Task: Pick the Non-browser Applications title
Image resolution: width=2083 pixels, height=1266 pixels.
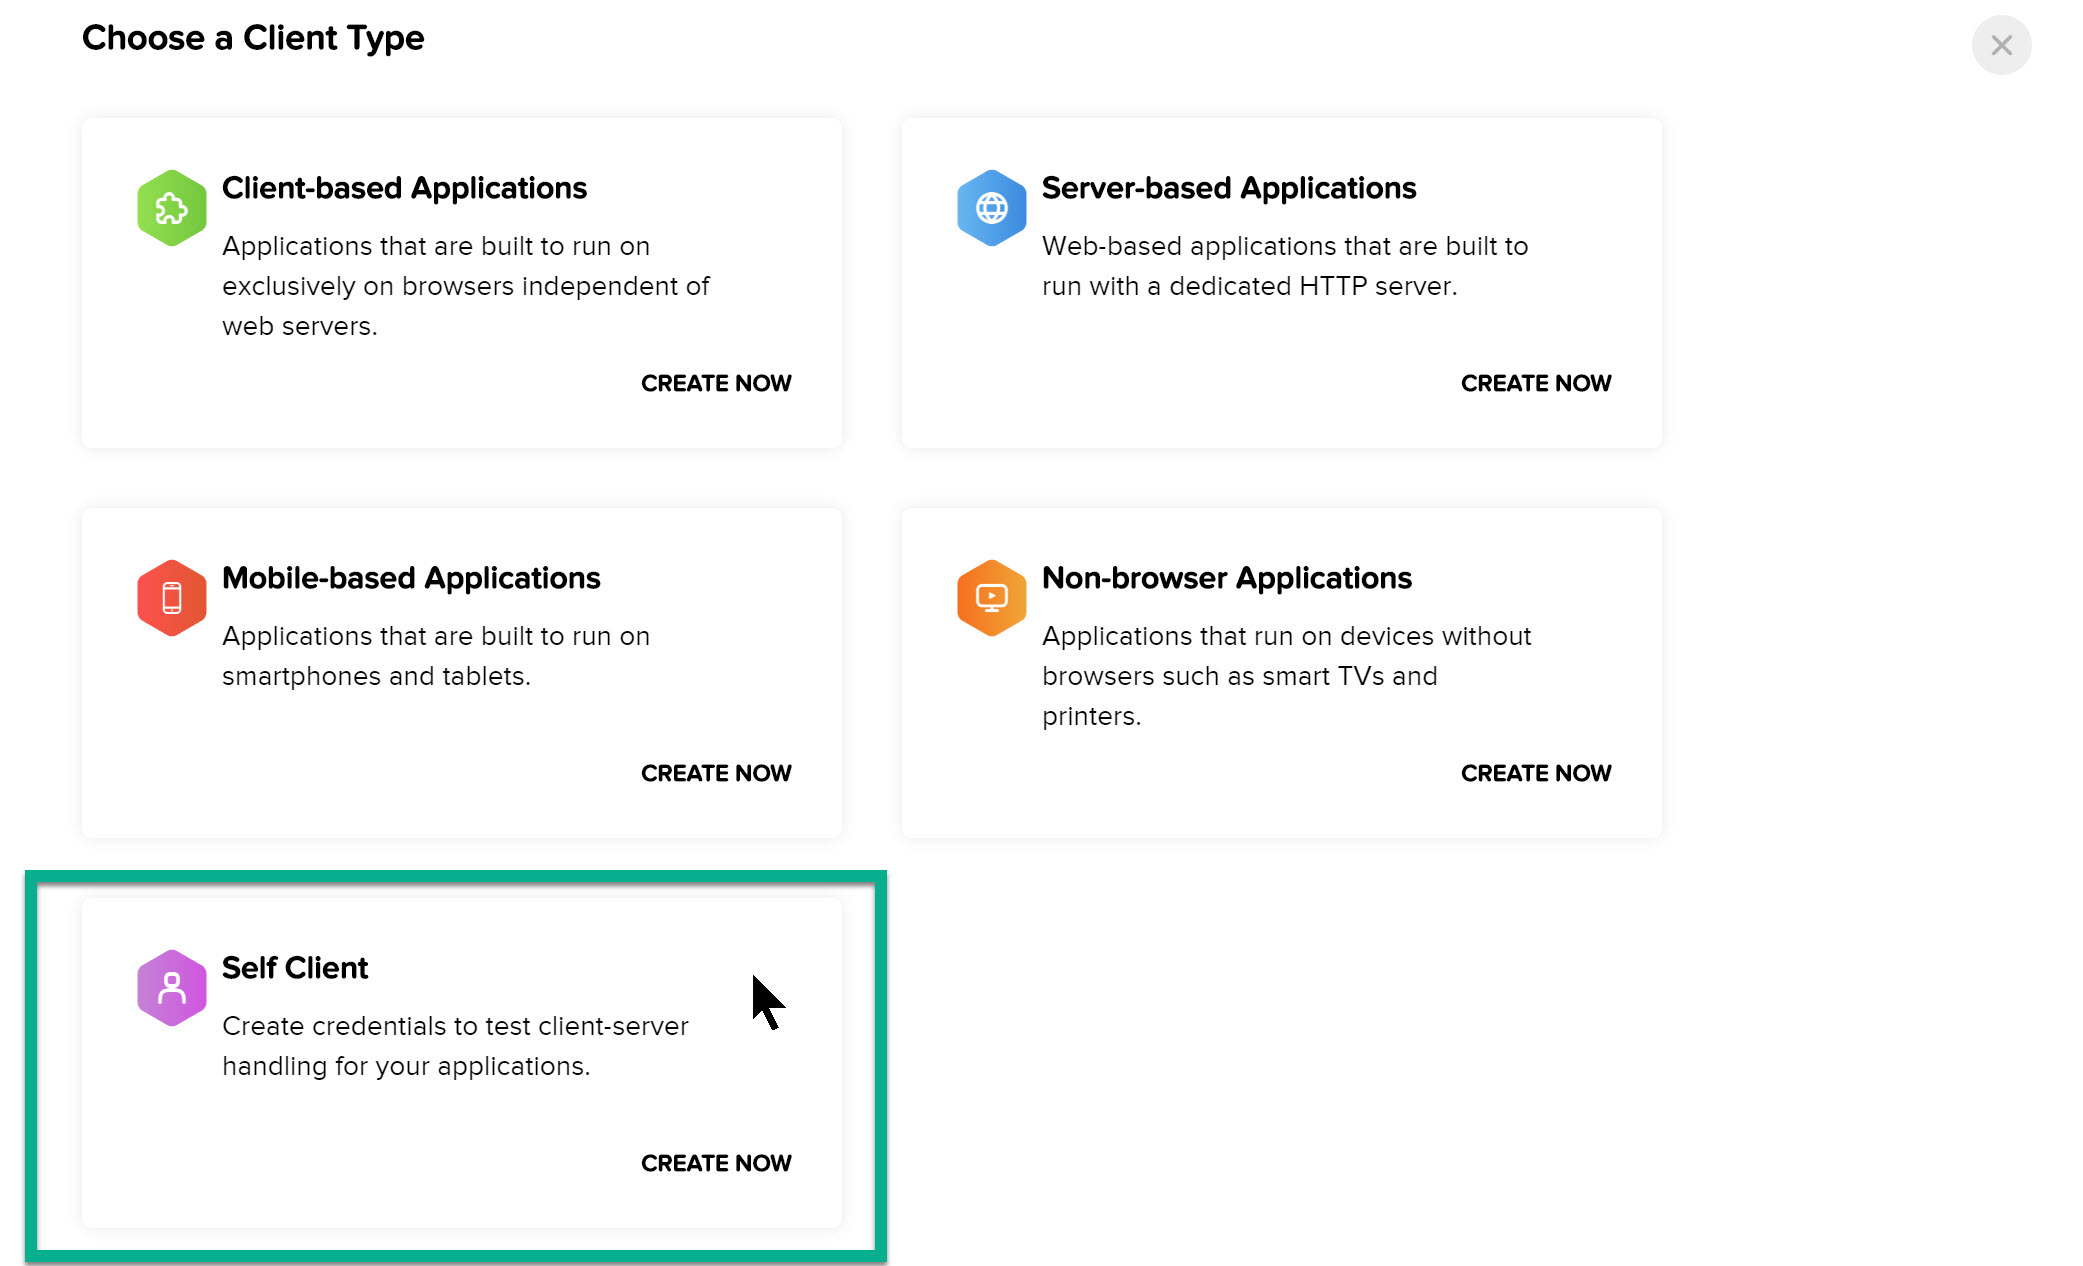Action: (x=1227, y=578)
